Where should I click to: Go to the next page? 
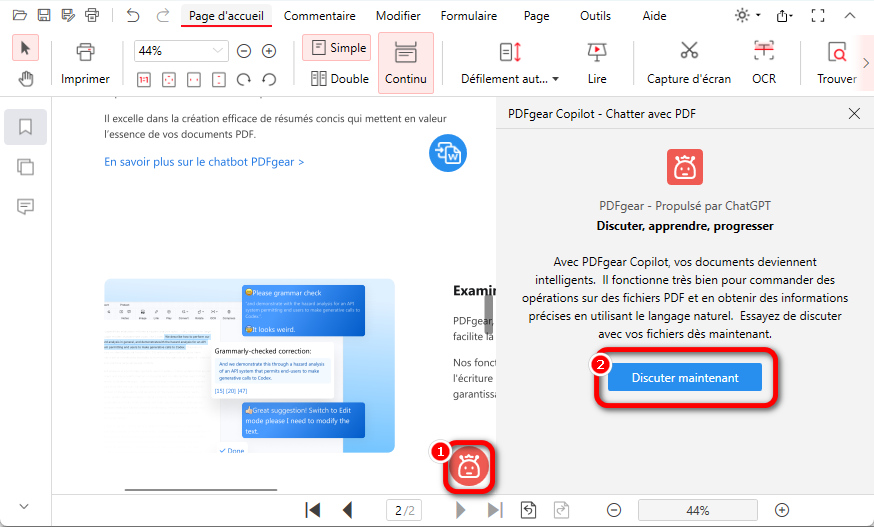tap(460, 510)
